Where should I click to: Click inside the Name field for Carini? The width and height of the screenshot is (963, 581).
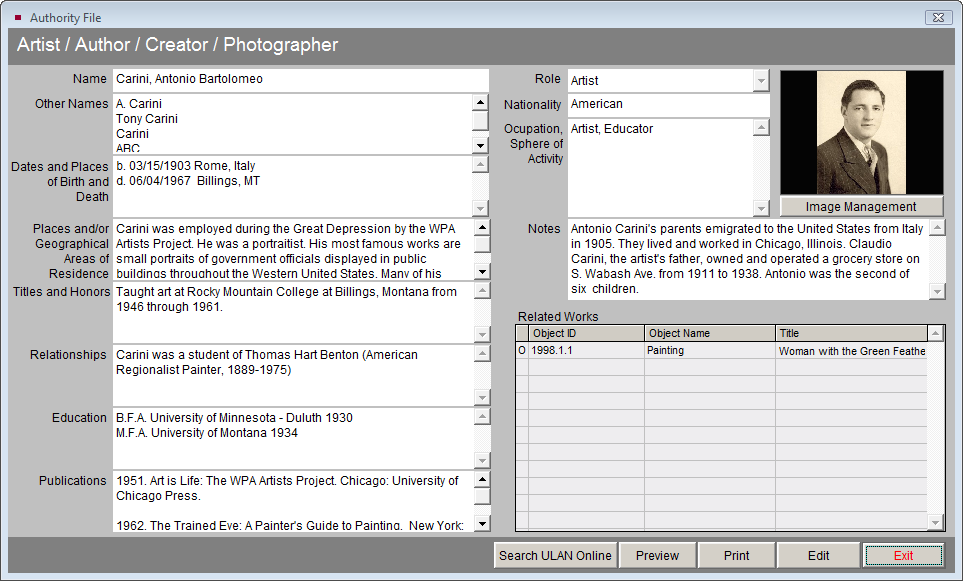coord(300,79)
